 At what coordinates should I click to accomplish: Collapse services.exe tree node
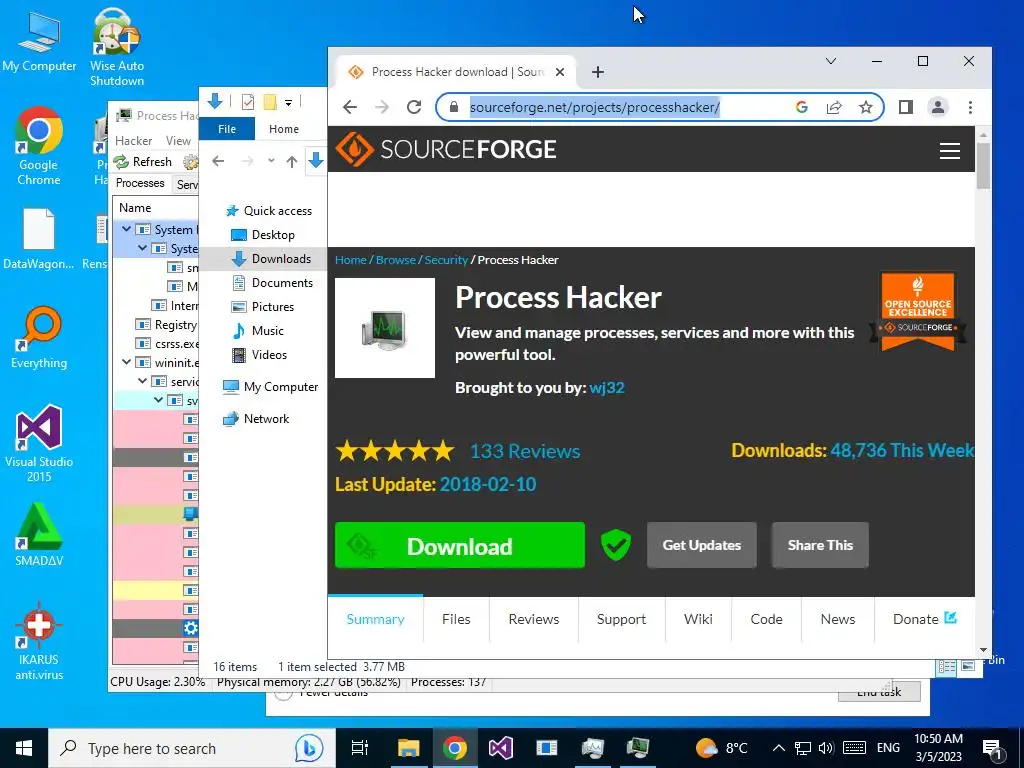pyautogui.click(x=142, y=381)
